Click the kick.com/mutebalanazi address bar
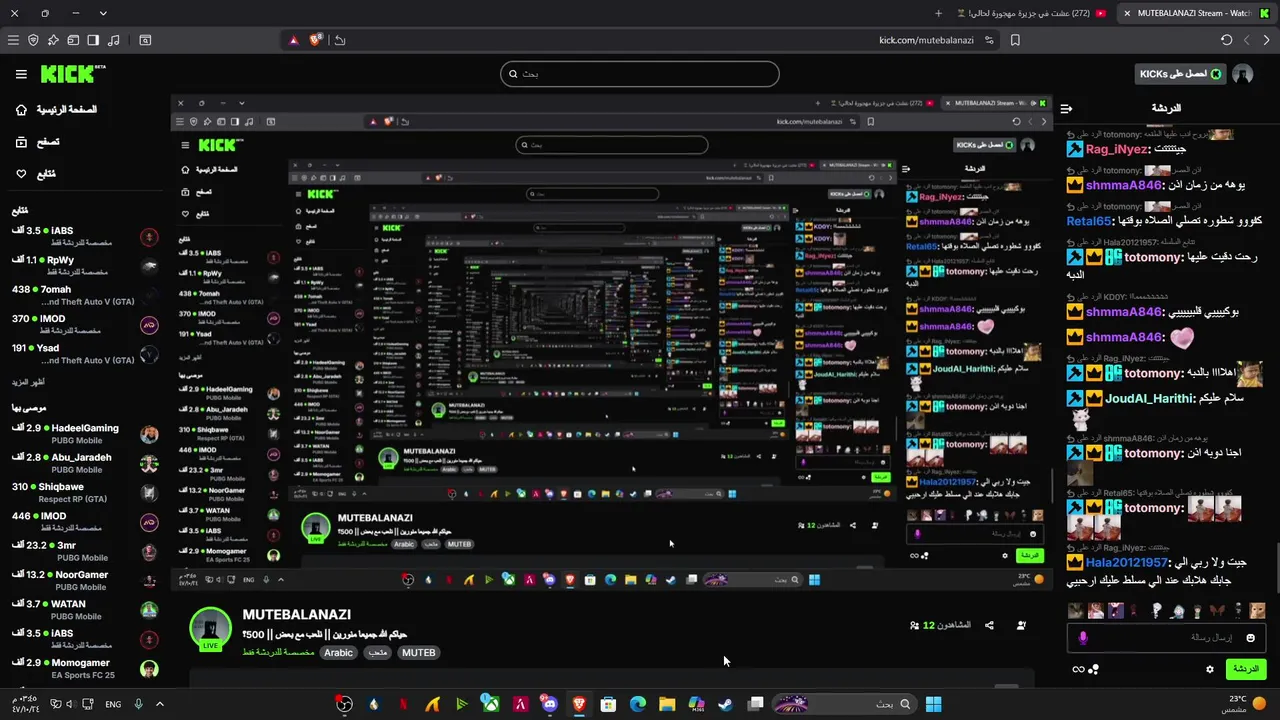The width and height of the screenshot is (1280, 720). (926, 40)
